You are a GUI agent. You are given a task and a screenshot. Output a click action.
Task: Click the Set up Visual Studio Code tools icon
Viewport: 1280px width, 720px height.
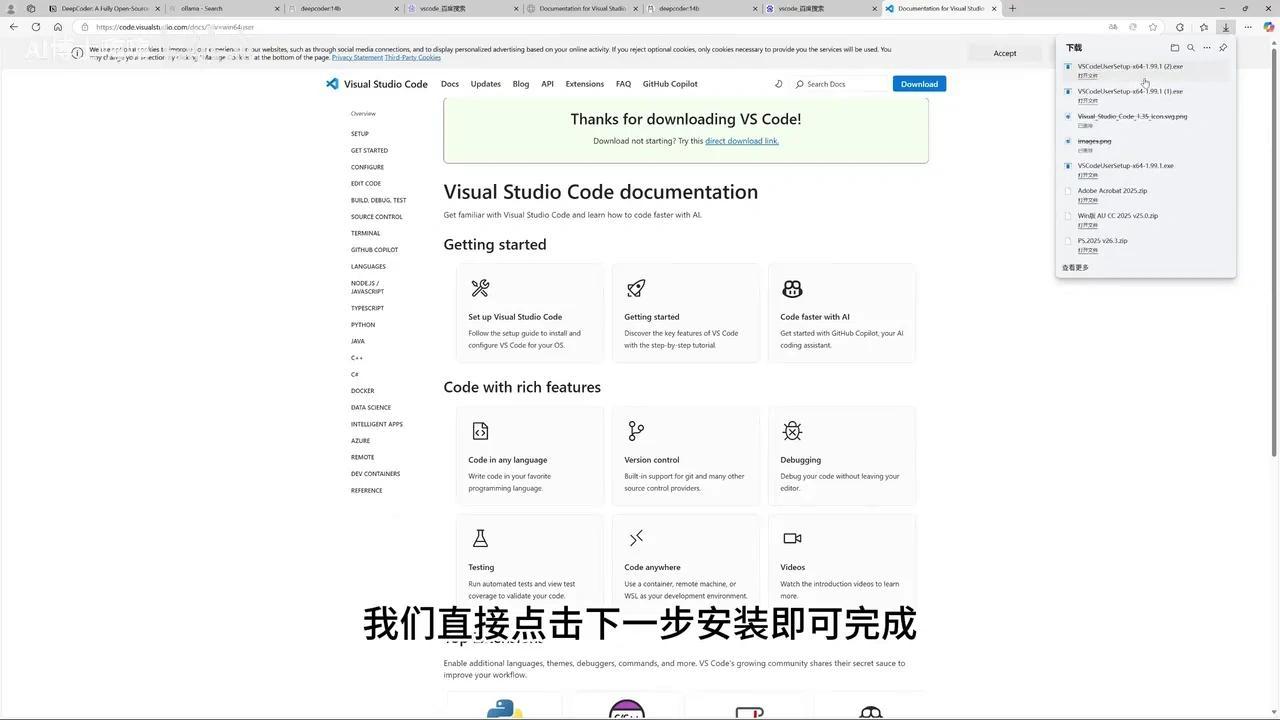tap(480, 288)
